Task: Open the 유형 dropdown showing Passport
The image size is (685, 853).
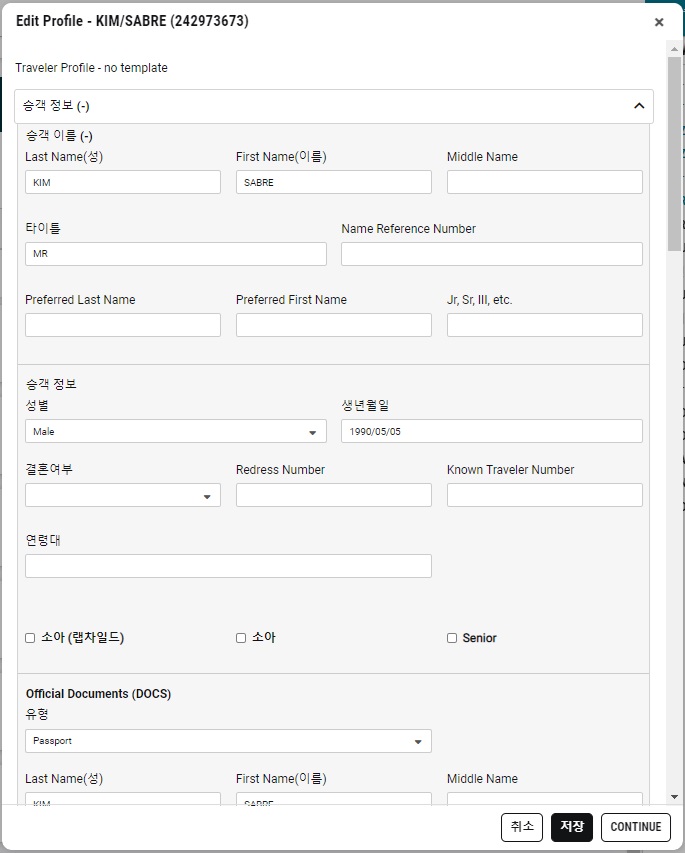Action: [229, 741]
